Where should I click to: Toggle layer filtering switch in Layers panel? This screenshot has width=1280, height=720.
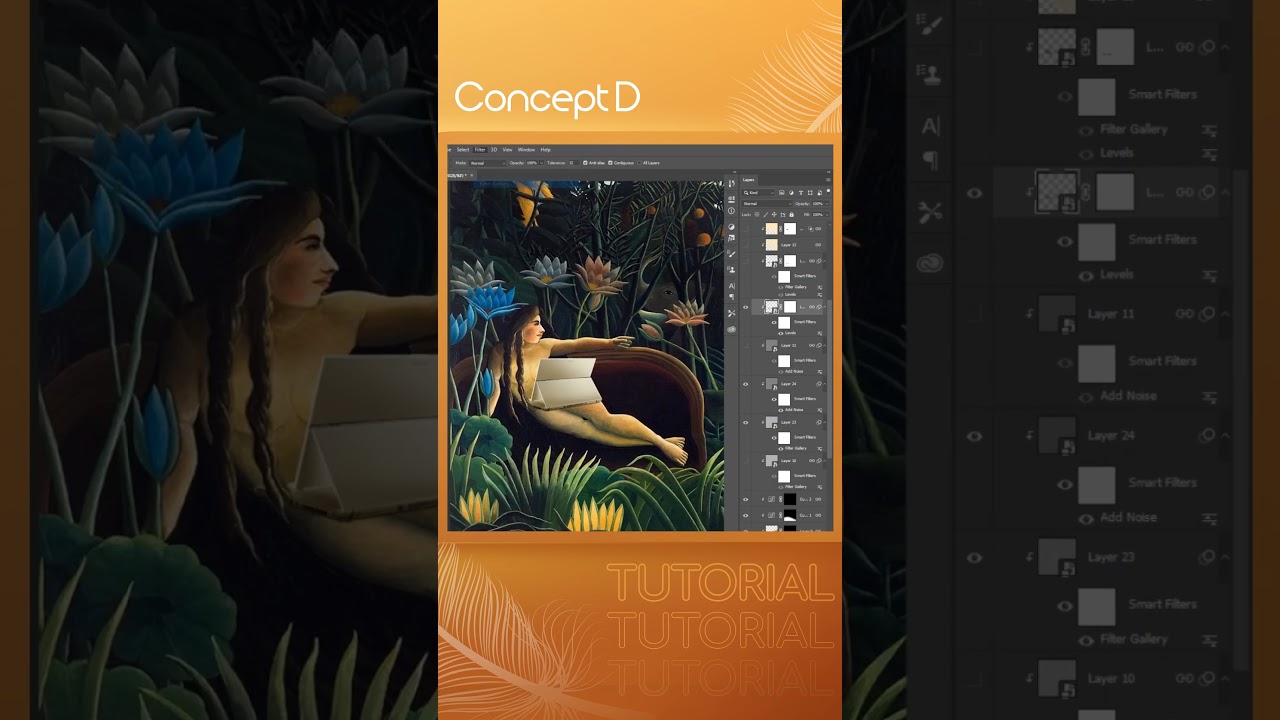click(828, 190)
